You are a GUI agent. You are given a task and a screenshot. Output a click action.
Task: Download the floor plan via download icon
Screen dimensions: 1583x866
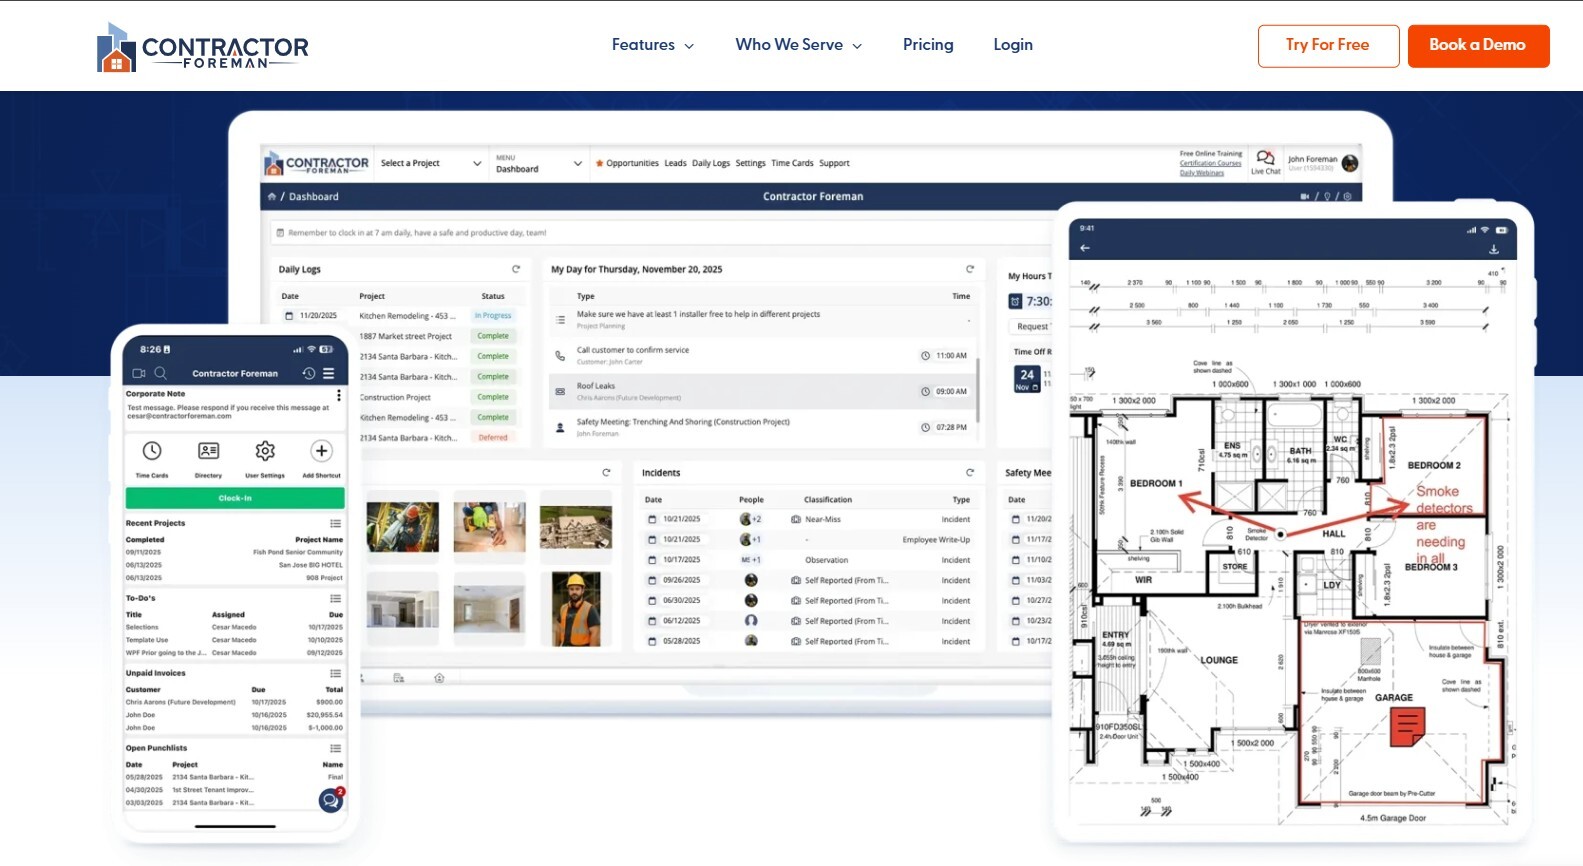(x=1494, y=249)
